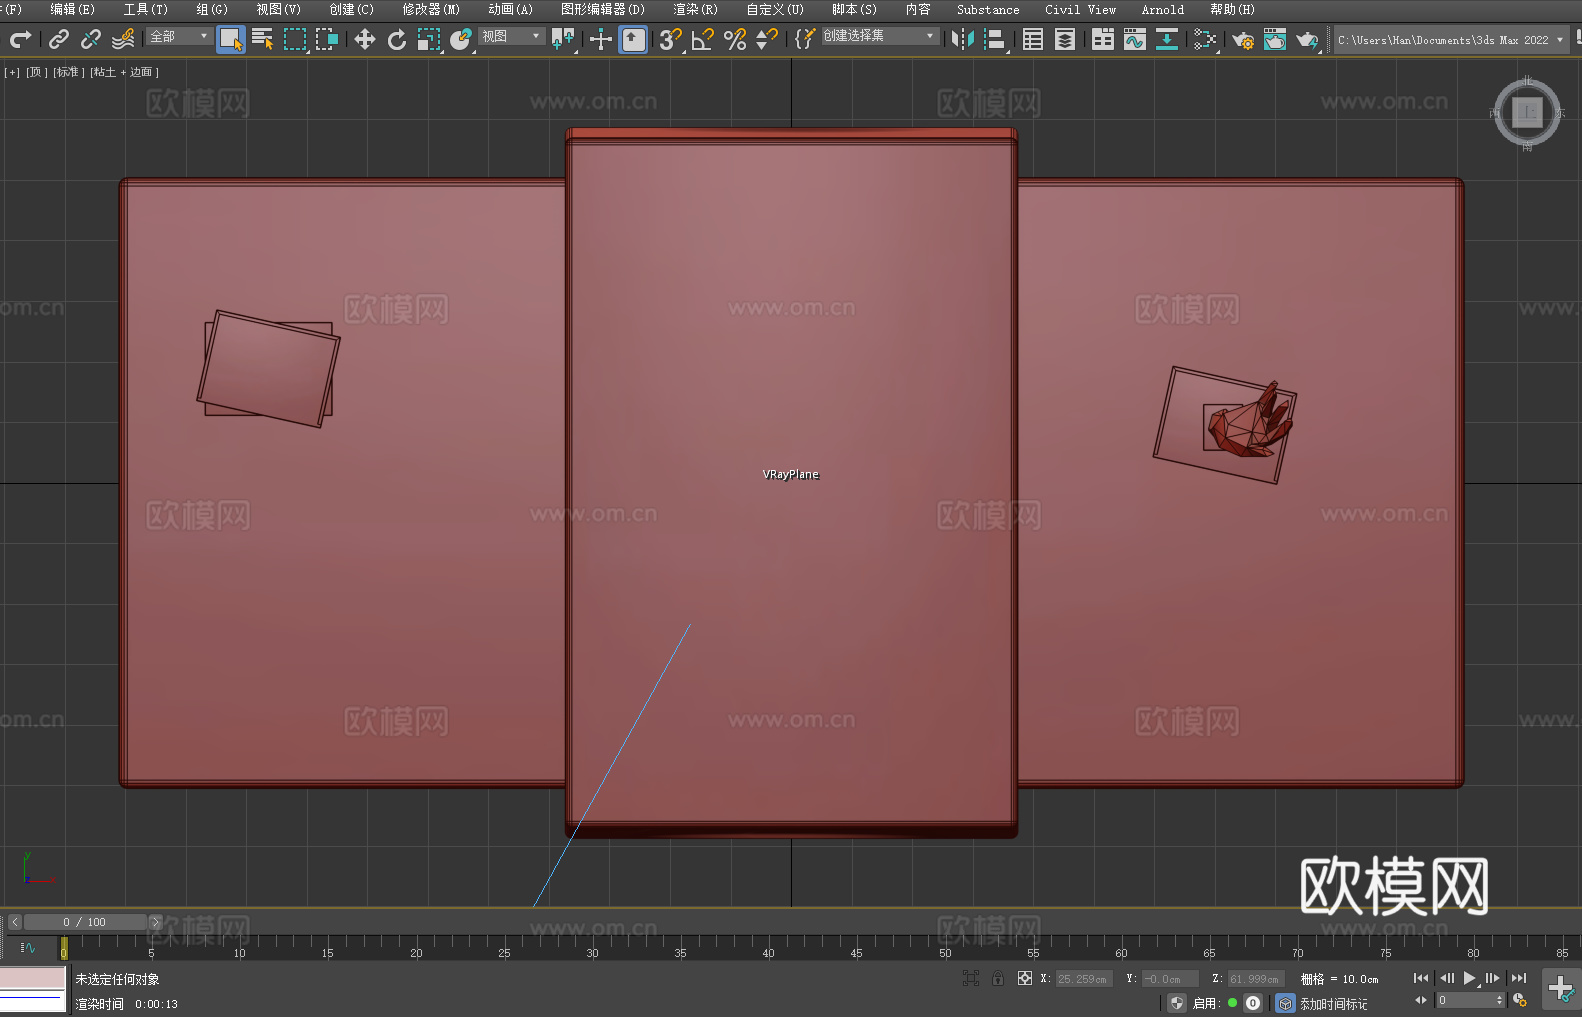Select the Move tool
Screen dimensions: 1582x1017
365,39
